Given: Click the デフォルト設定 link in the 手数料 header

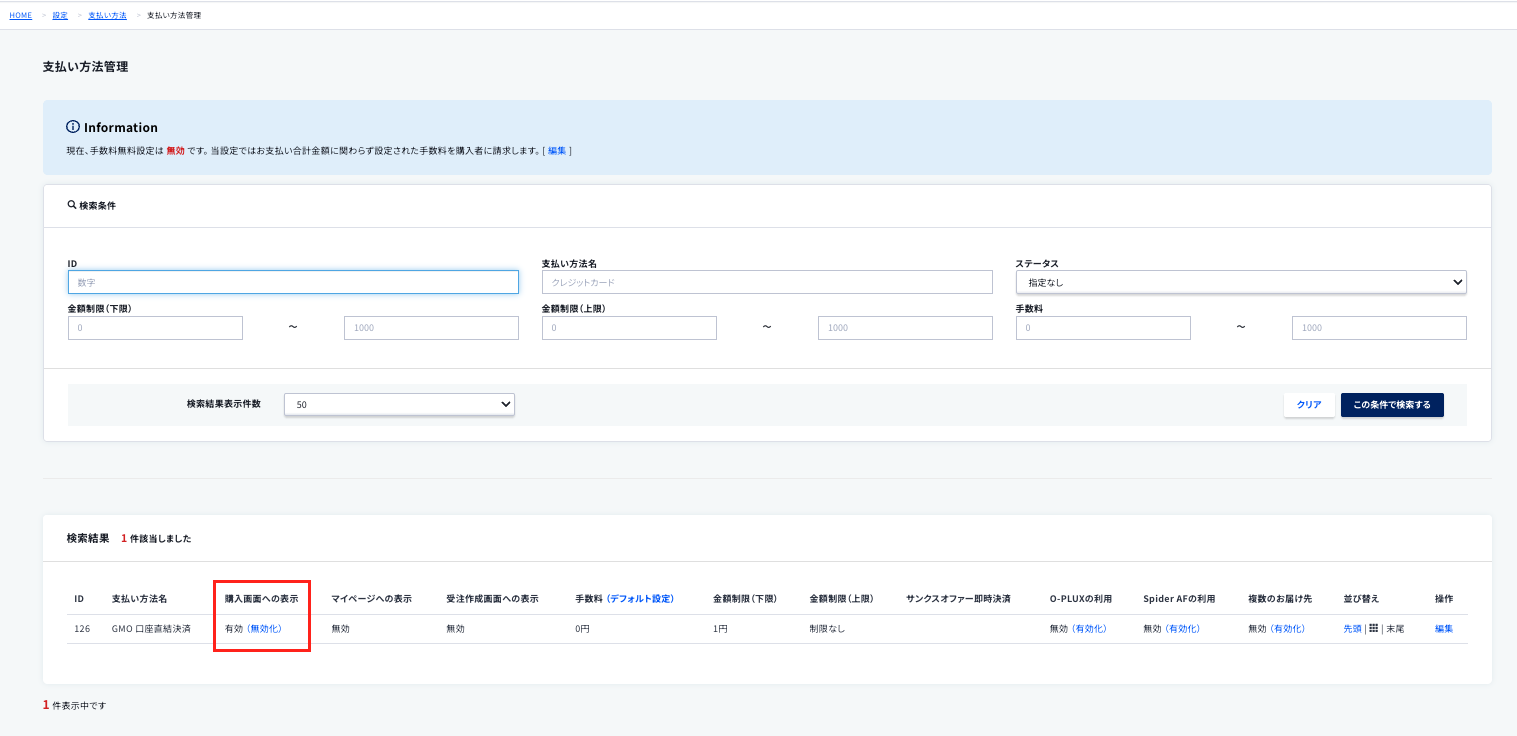Looking at the screenshot, I should [x=640, y=599].
